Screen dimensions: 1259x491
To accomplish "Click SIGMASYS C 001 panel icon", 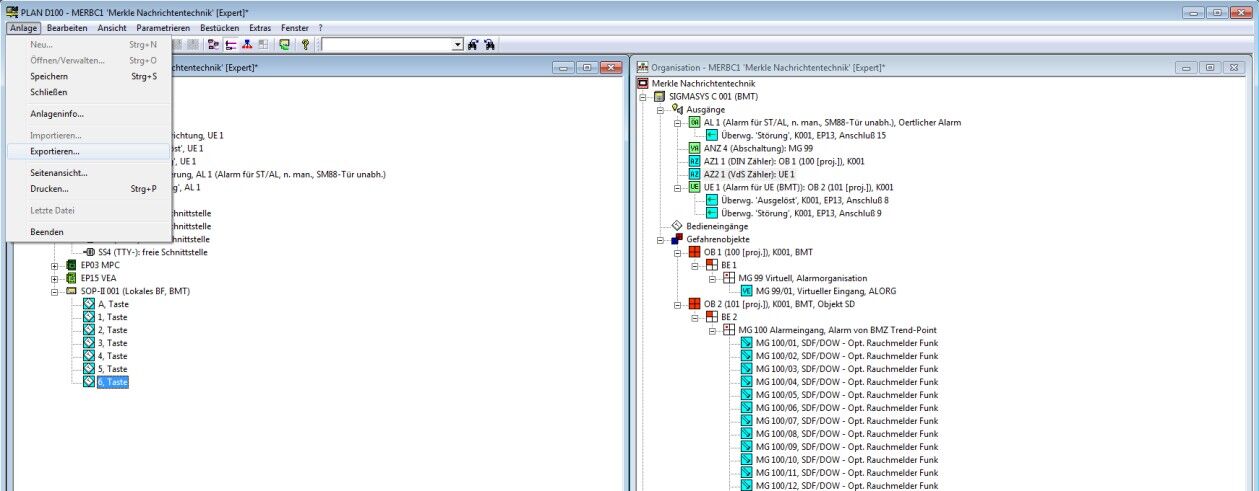I will coord(660,96).
